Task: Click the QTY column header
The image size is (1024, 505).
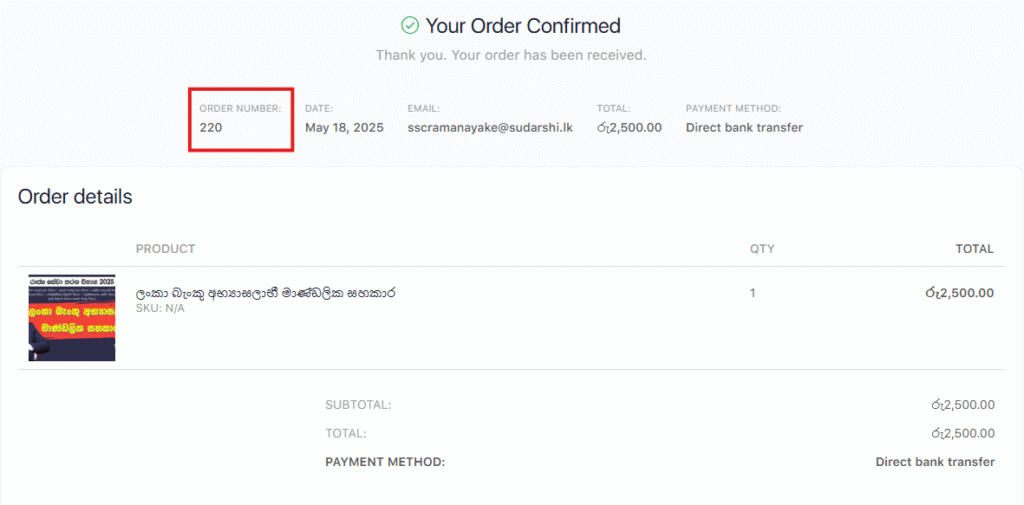Action: tap(762, 249)
